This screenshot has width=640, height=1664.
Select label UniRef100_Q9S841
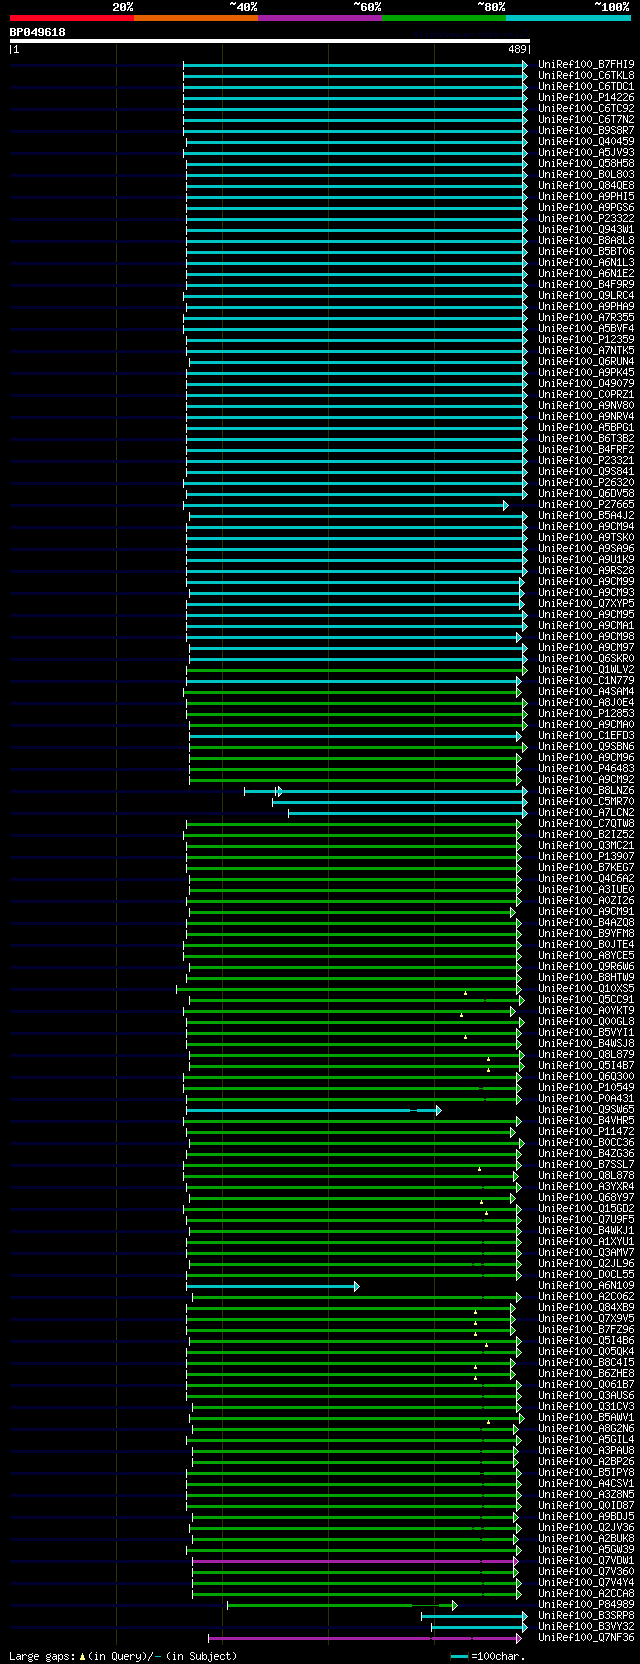pyautogui.click(x=586, y=471)
